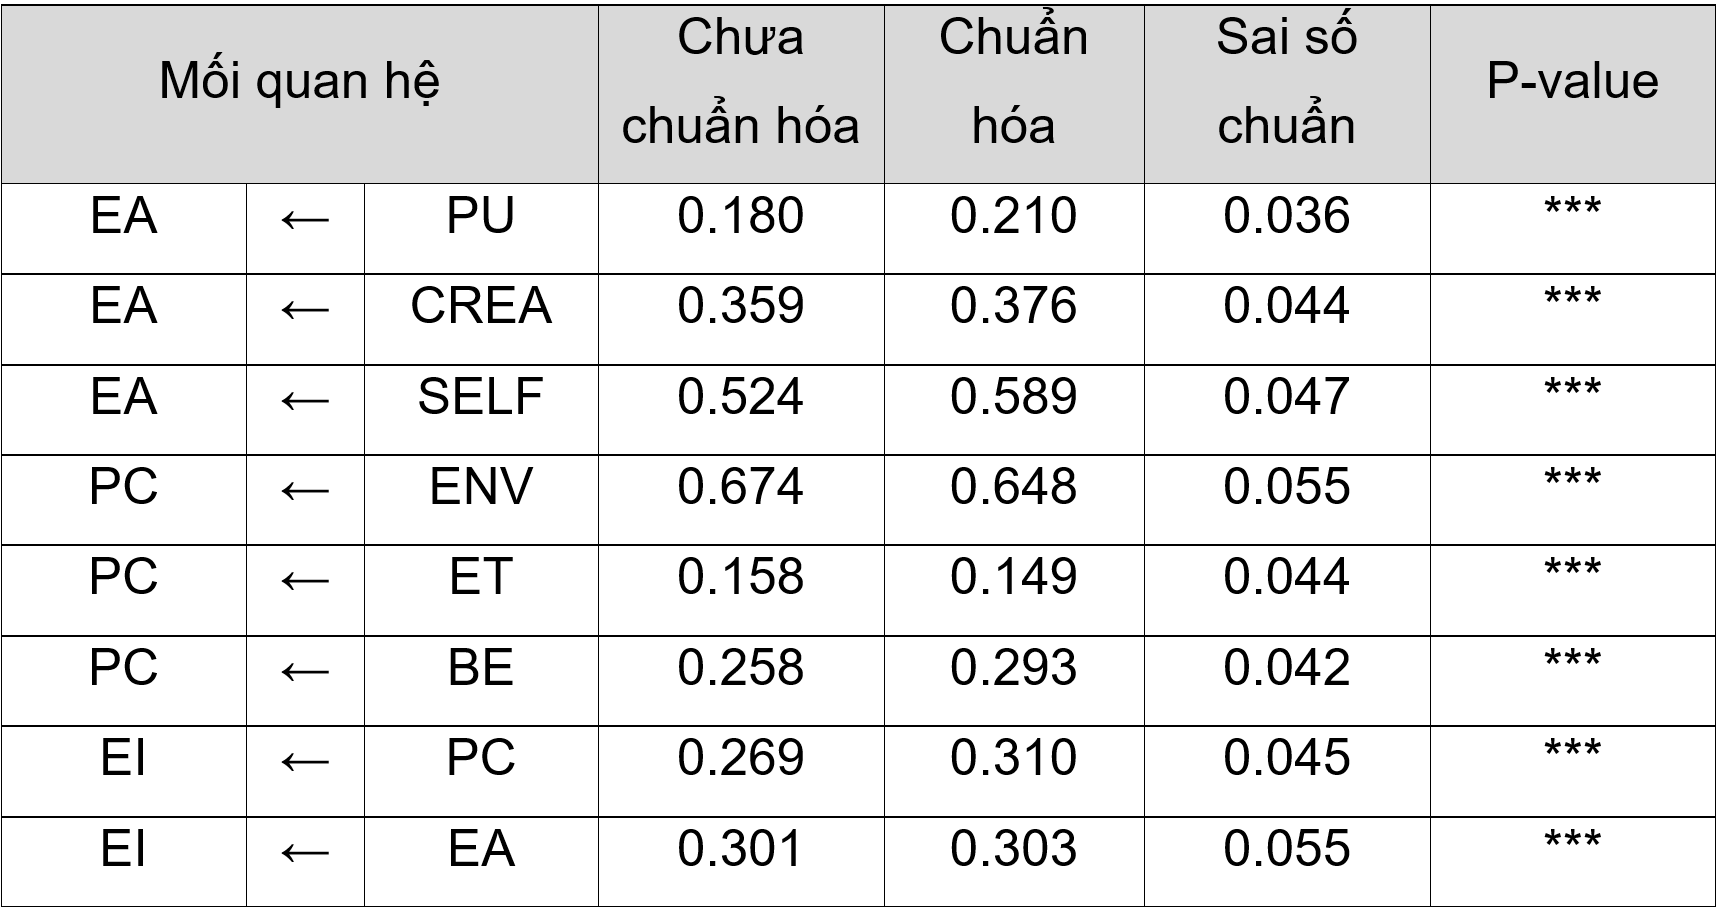Select the value 0.589
The image size is (1721, 909).
(x=1014, y=397)
